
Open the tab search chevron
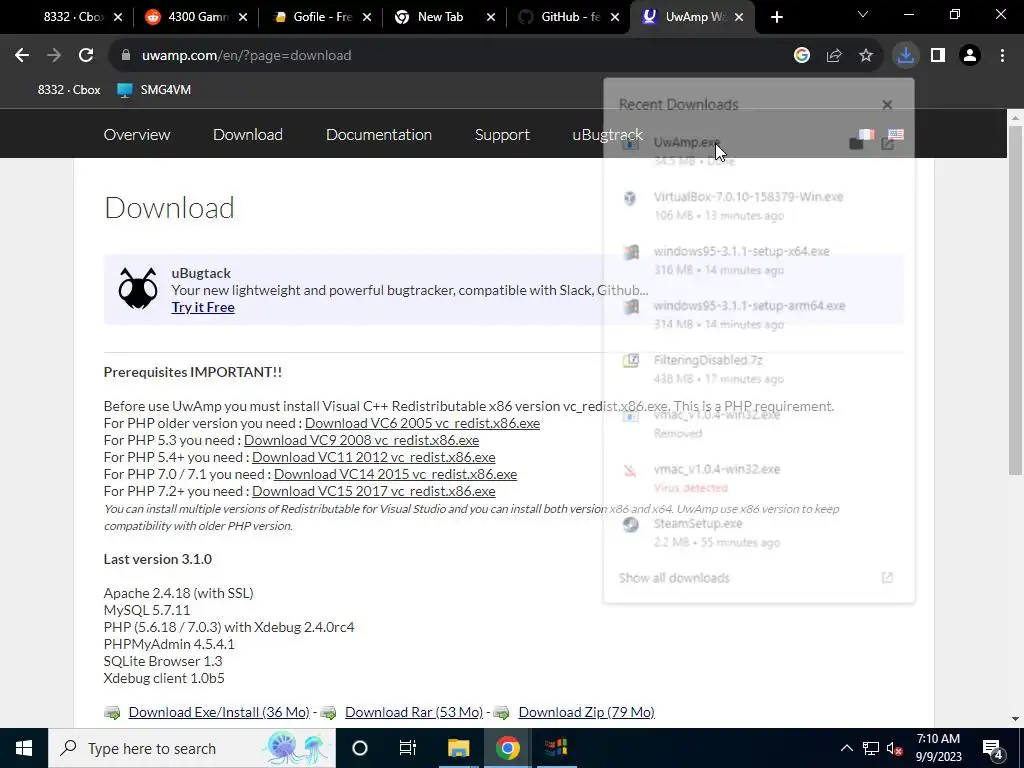tap(863, 14)
